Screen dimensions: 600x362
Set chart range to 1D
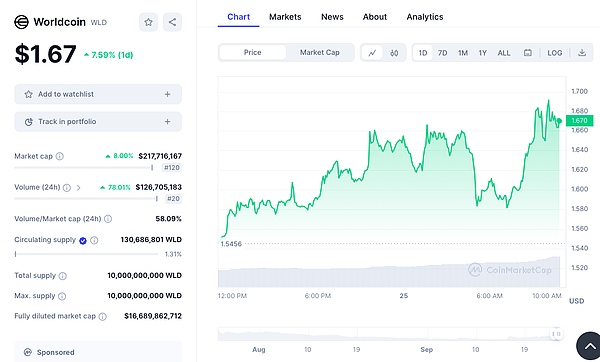point(423,53)
